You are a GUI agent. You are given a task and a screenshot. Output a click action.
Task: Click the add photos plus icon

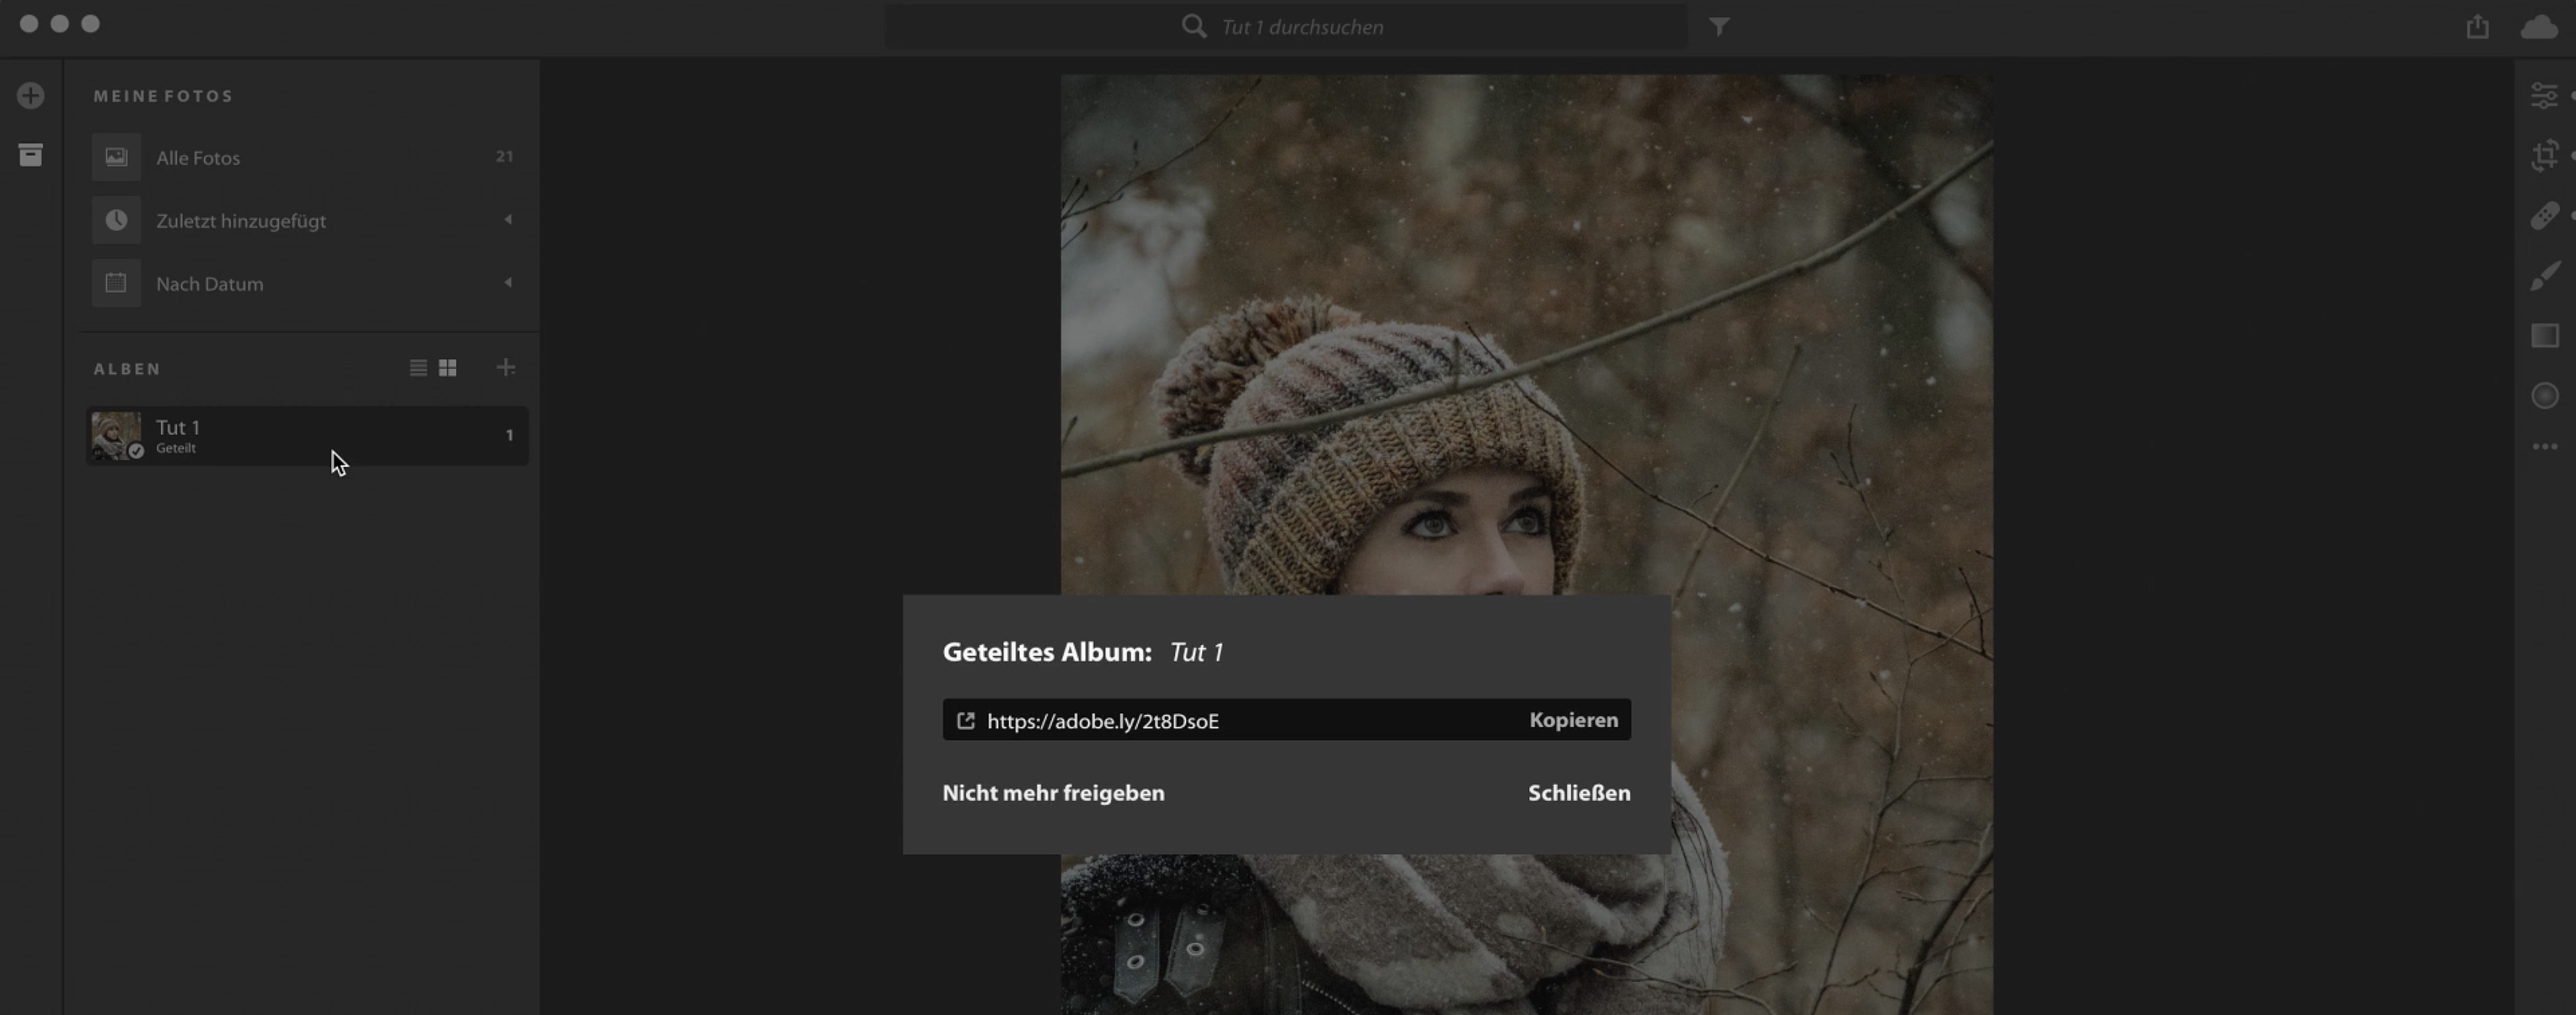pos(31,96)
